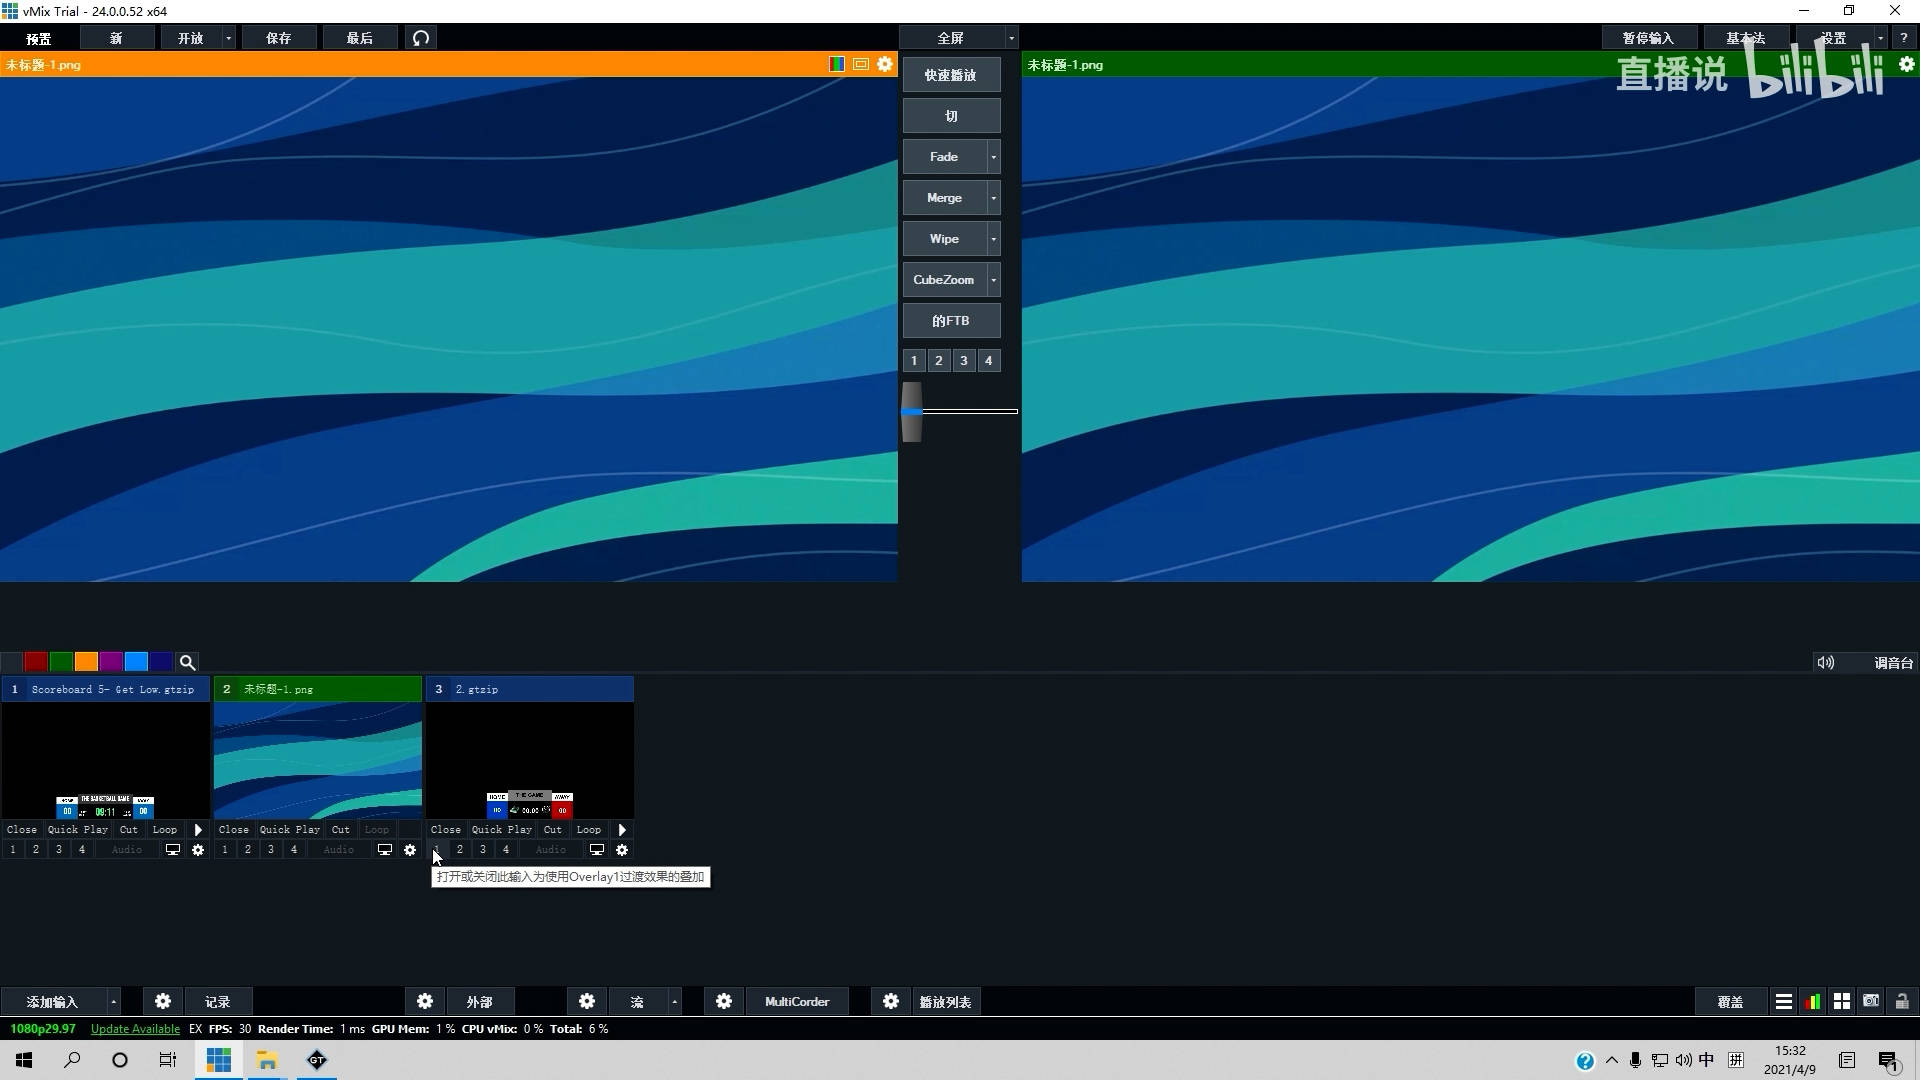The image size is (1920, 1080).
Task: Click the 保存 menu button
Action: coord(278,38)
